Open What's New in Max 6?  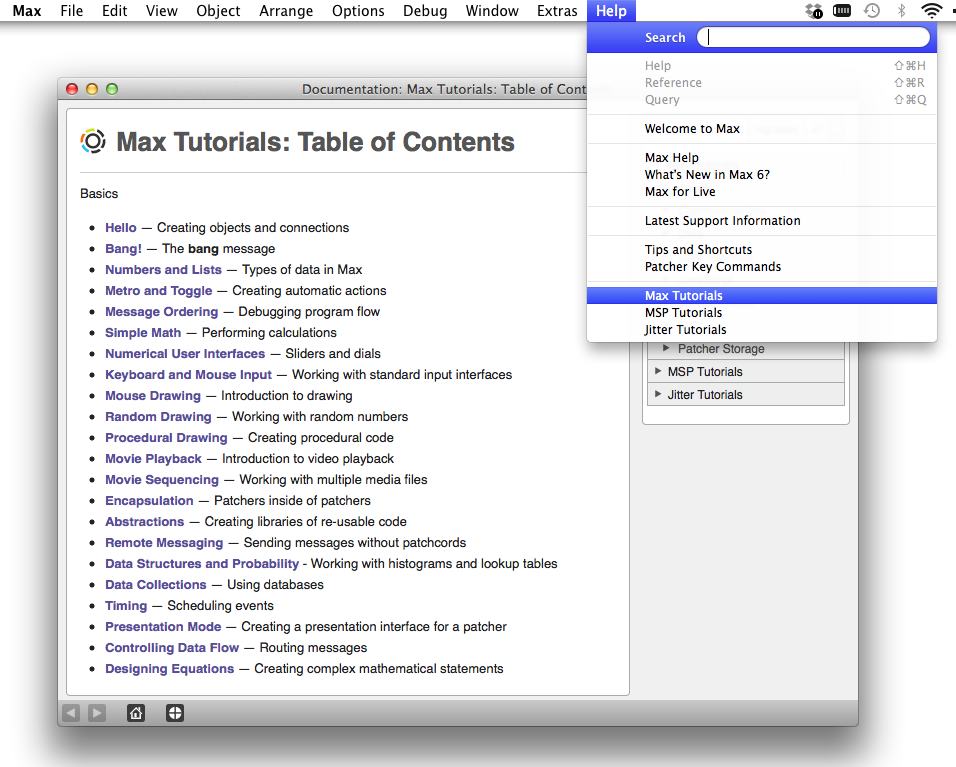tap(762, 174)
